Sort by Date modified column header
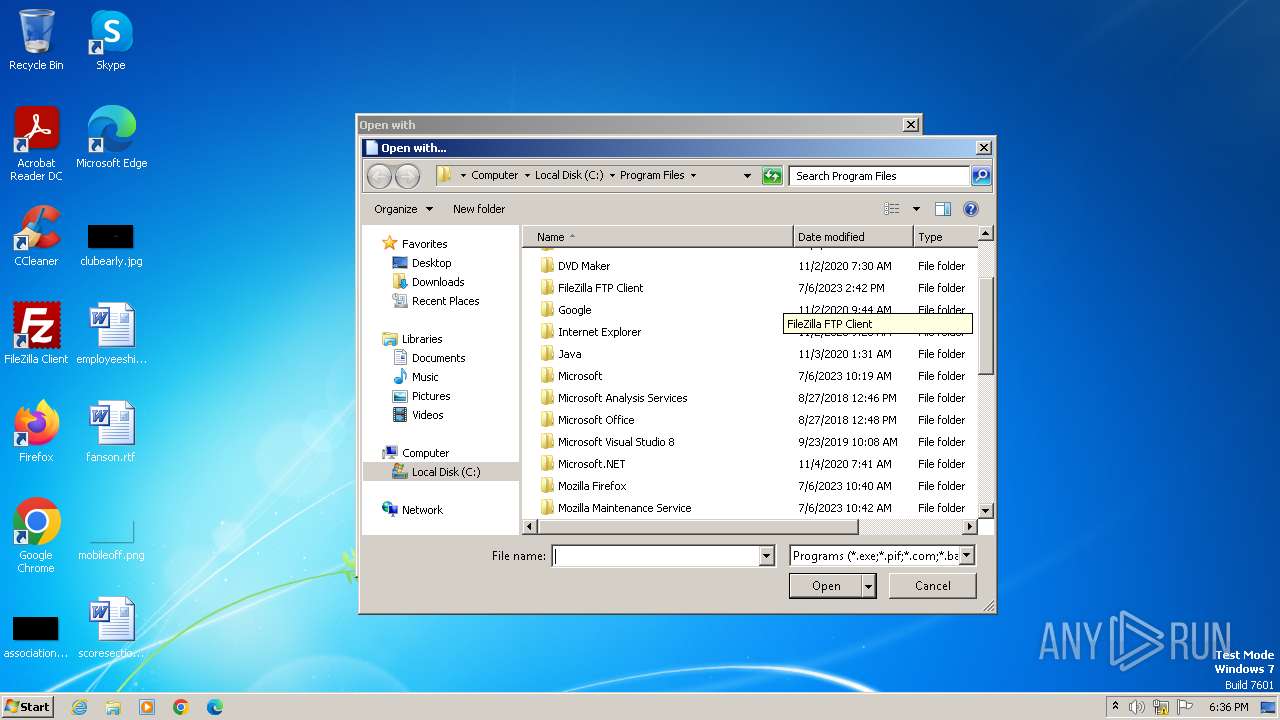The image size is (1280, 720). click(x=854, y=237)
